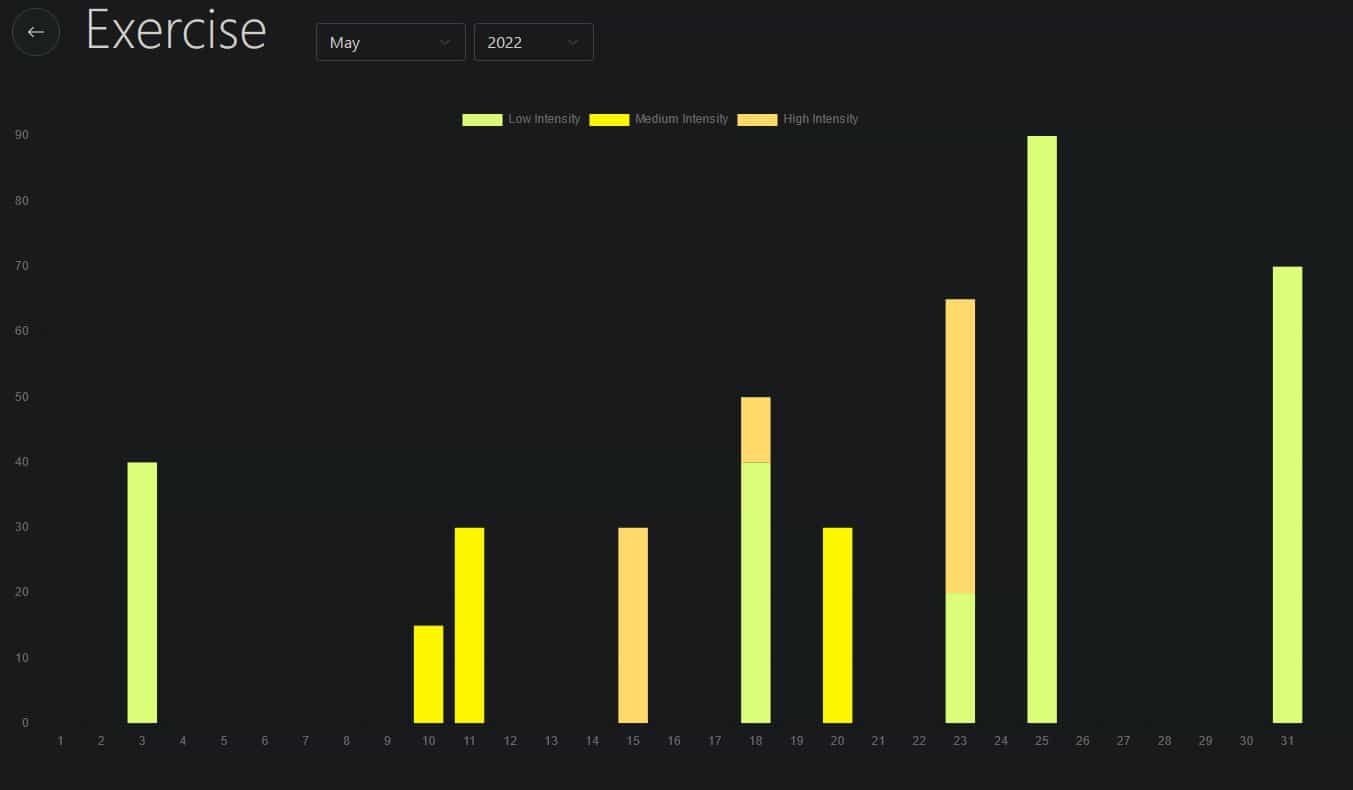
Task: Open the 2022 year dropdown
Action: 533,42
